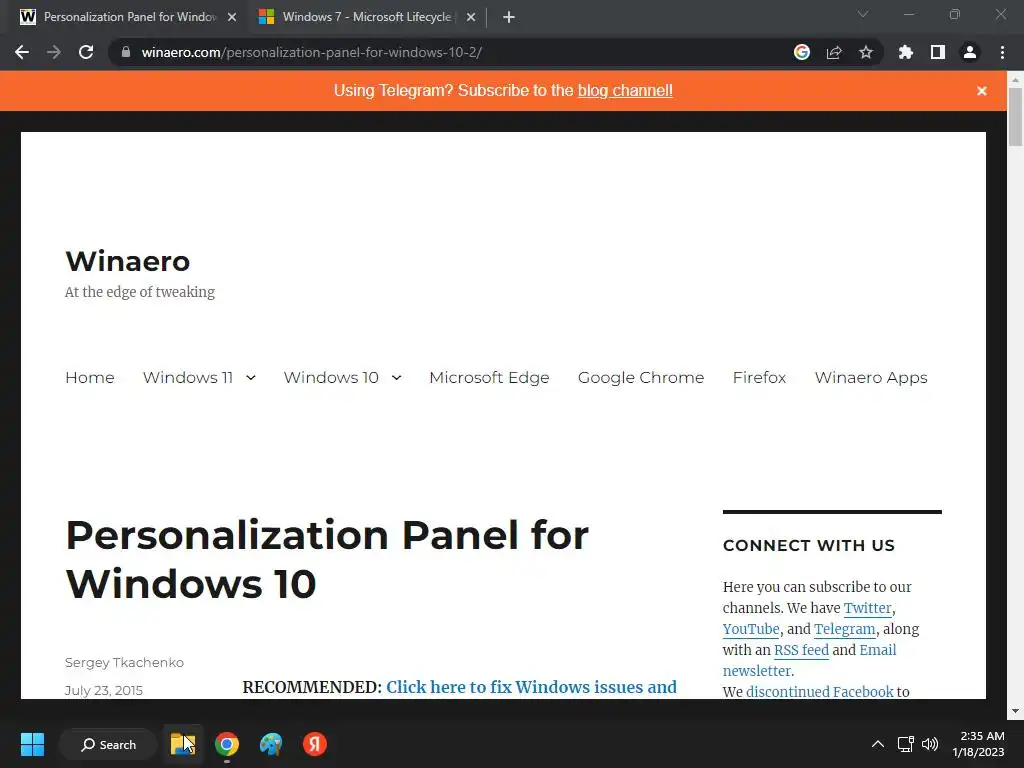Click the taskbar Search box
The height and width of the screenshot is (768, 1024).
click(x=108, y=744)
